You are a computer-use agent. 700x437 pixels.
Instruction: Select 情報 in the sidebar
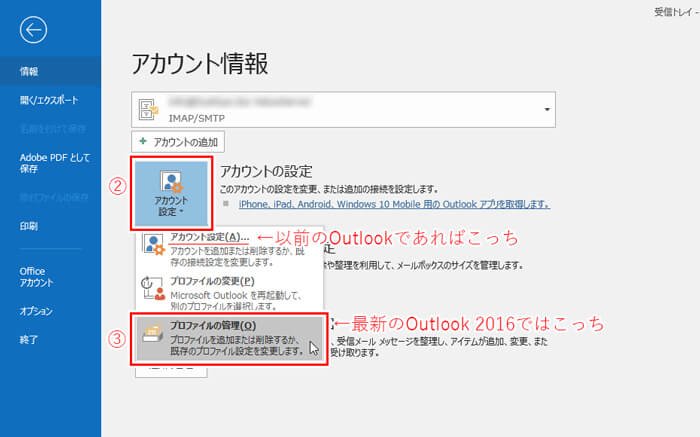(x=50, y=71)
